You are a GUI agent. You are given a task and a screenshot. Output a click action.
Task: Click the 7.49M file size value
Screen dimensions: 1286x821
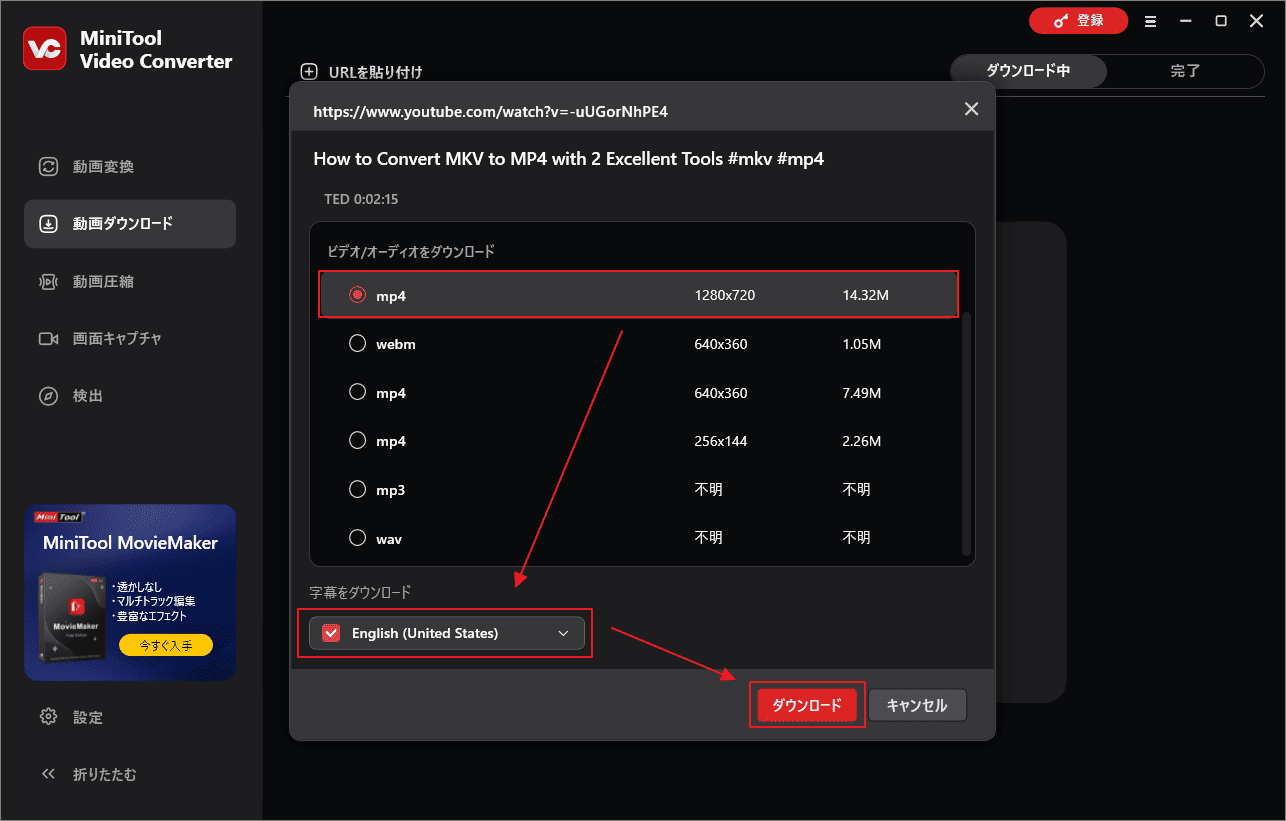pyautogui.click(x=862, y=393)
